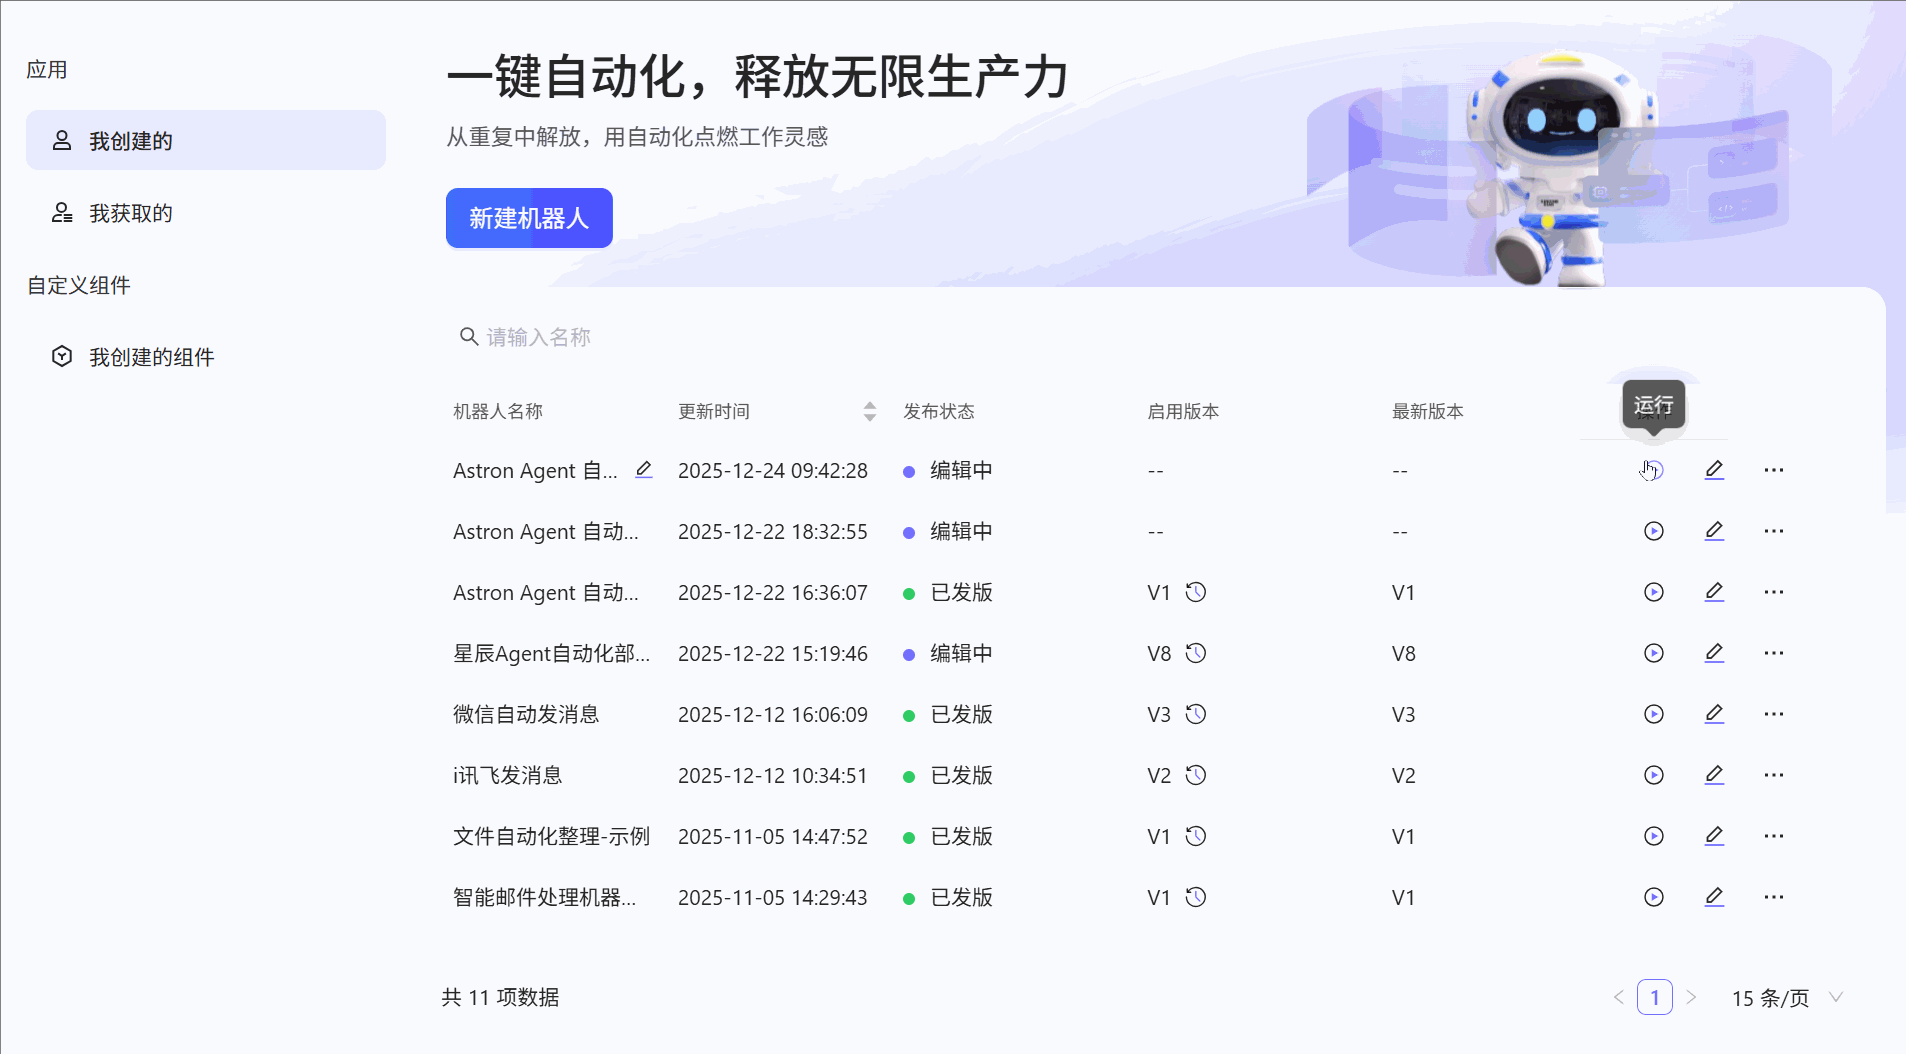
Task: Edit the 微信自动发消息 robot
Action: [x=1714, y=714]
